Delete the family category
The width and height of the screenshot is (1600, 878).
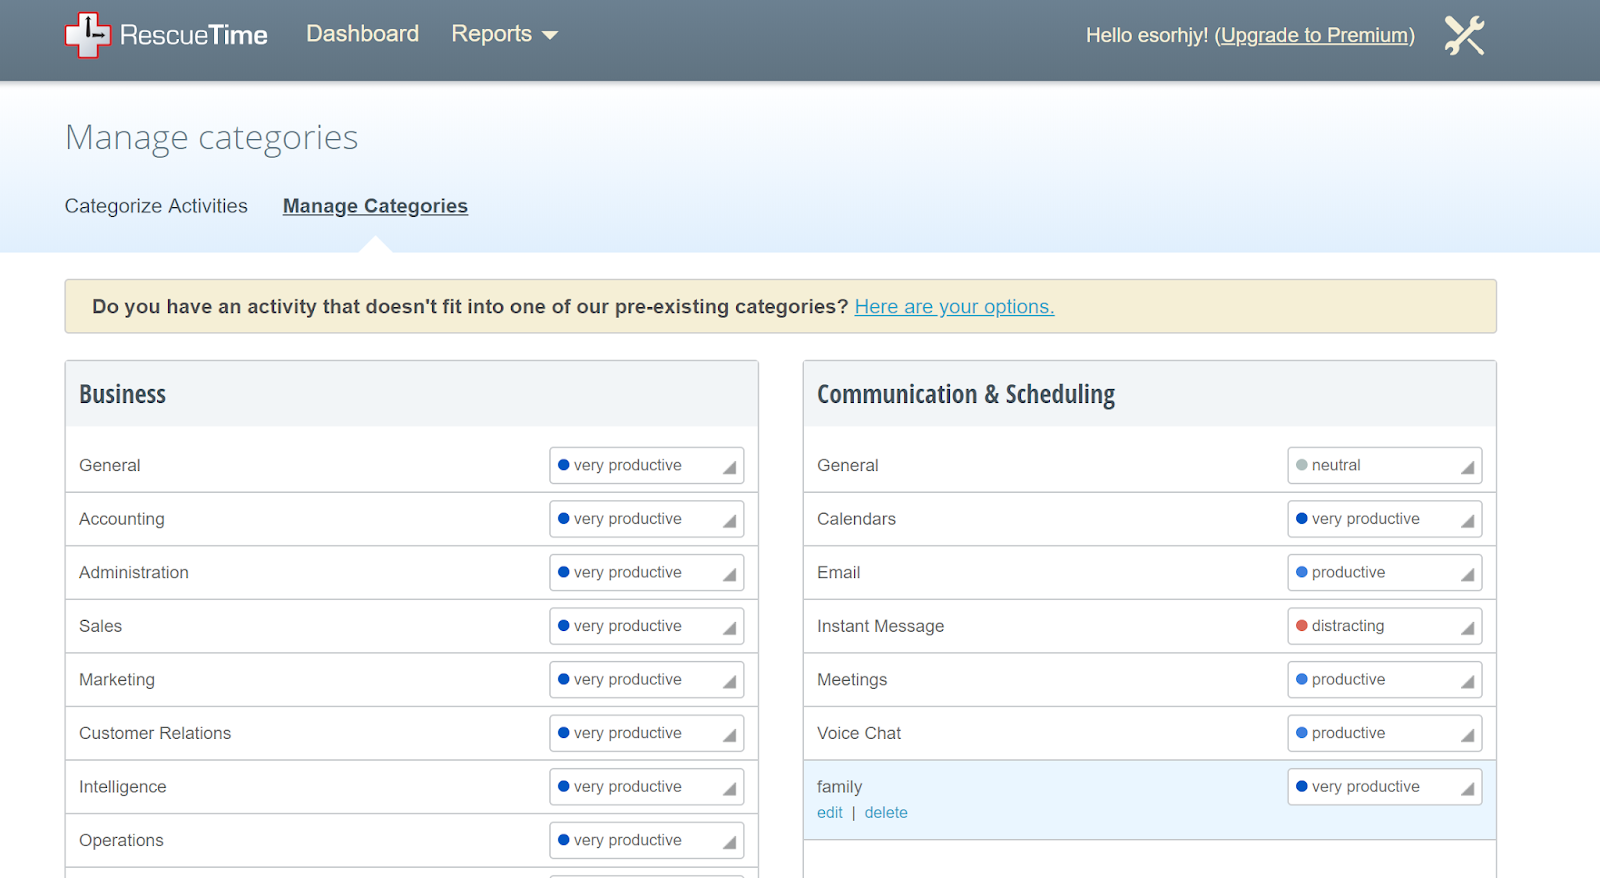tap(886, 813)
